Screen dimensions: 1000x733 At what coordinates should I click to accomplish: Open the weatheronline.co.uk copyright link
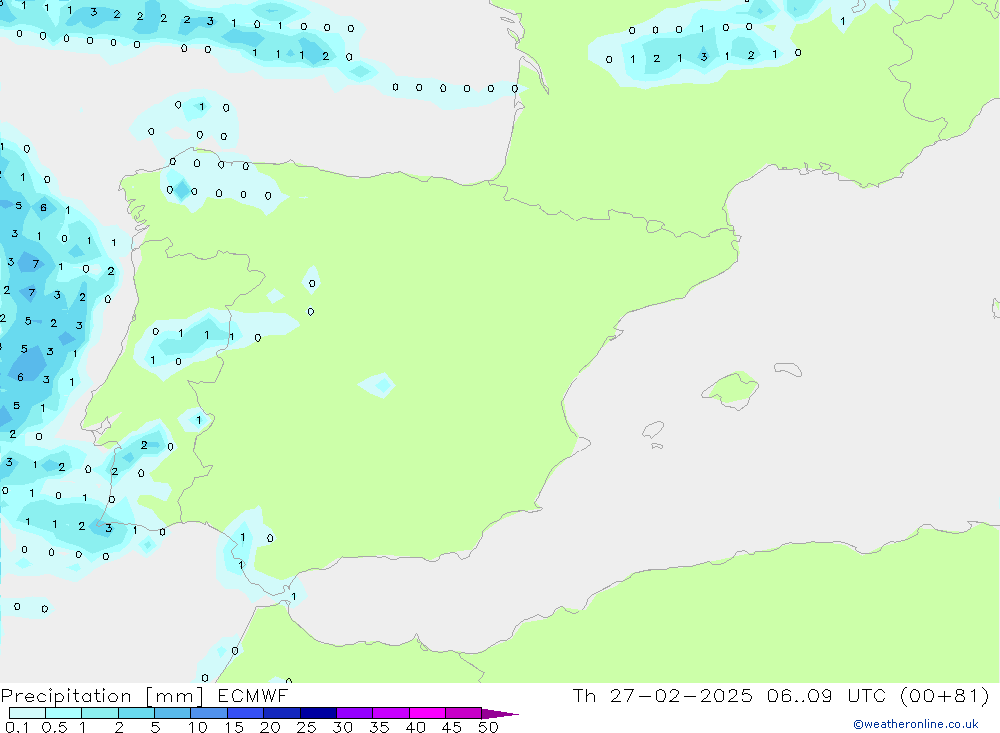(x=915, y=724)
